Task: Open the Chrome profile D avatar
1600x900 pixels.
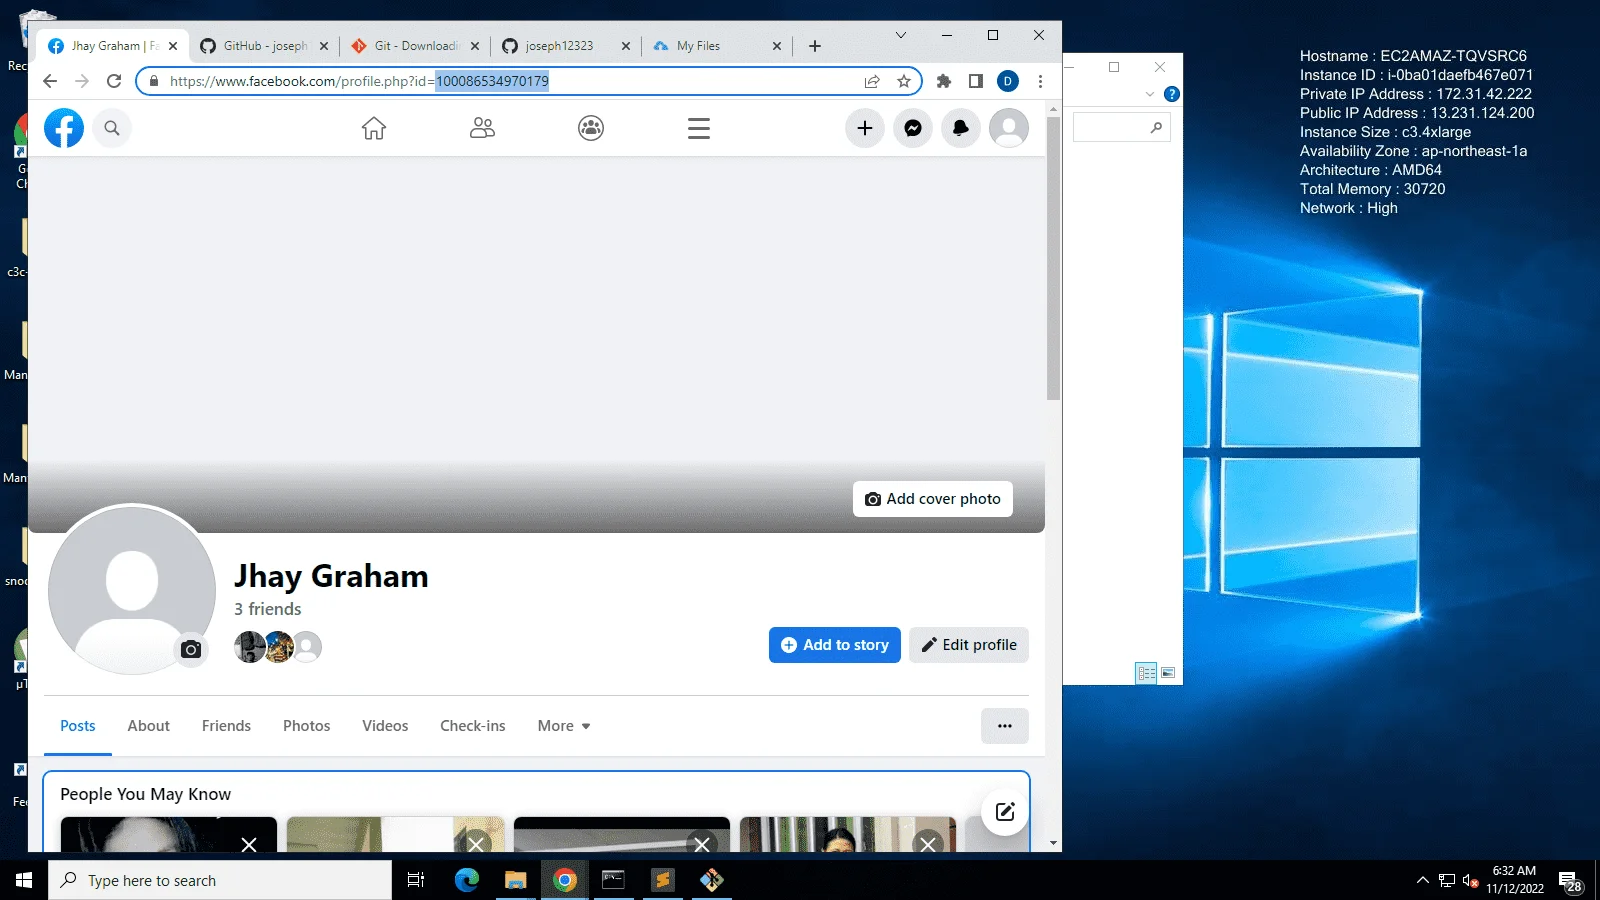Action: (1008, 81)
